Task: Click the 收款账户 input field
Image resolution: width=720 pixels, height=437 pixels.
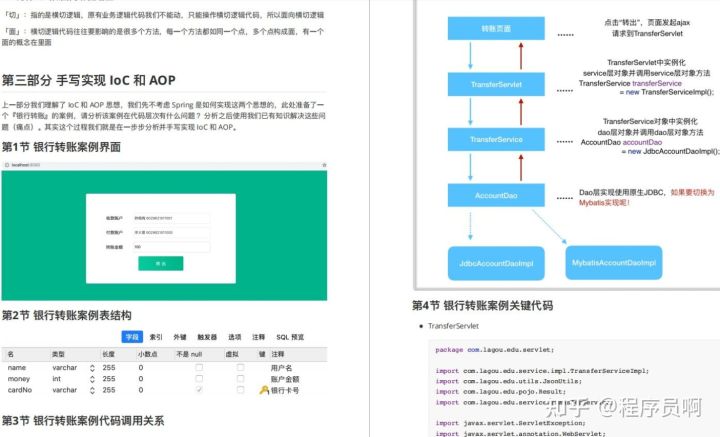Action: point(171,218)
